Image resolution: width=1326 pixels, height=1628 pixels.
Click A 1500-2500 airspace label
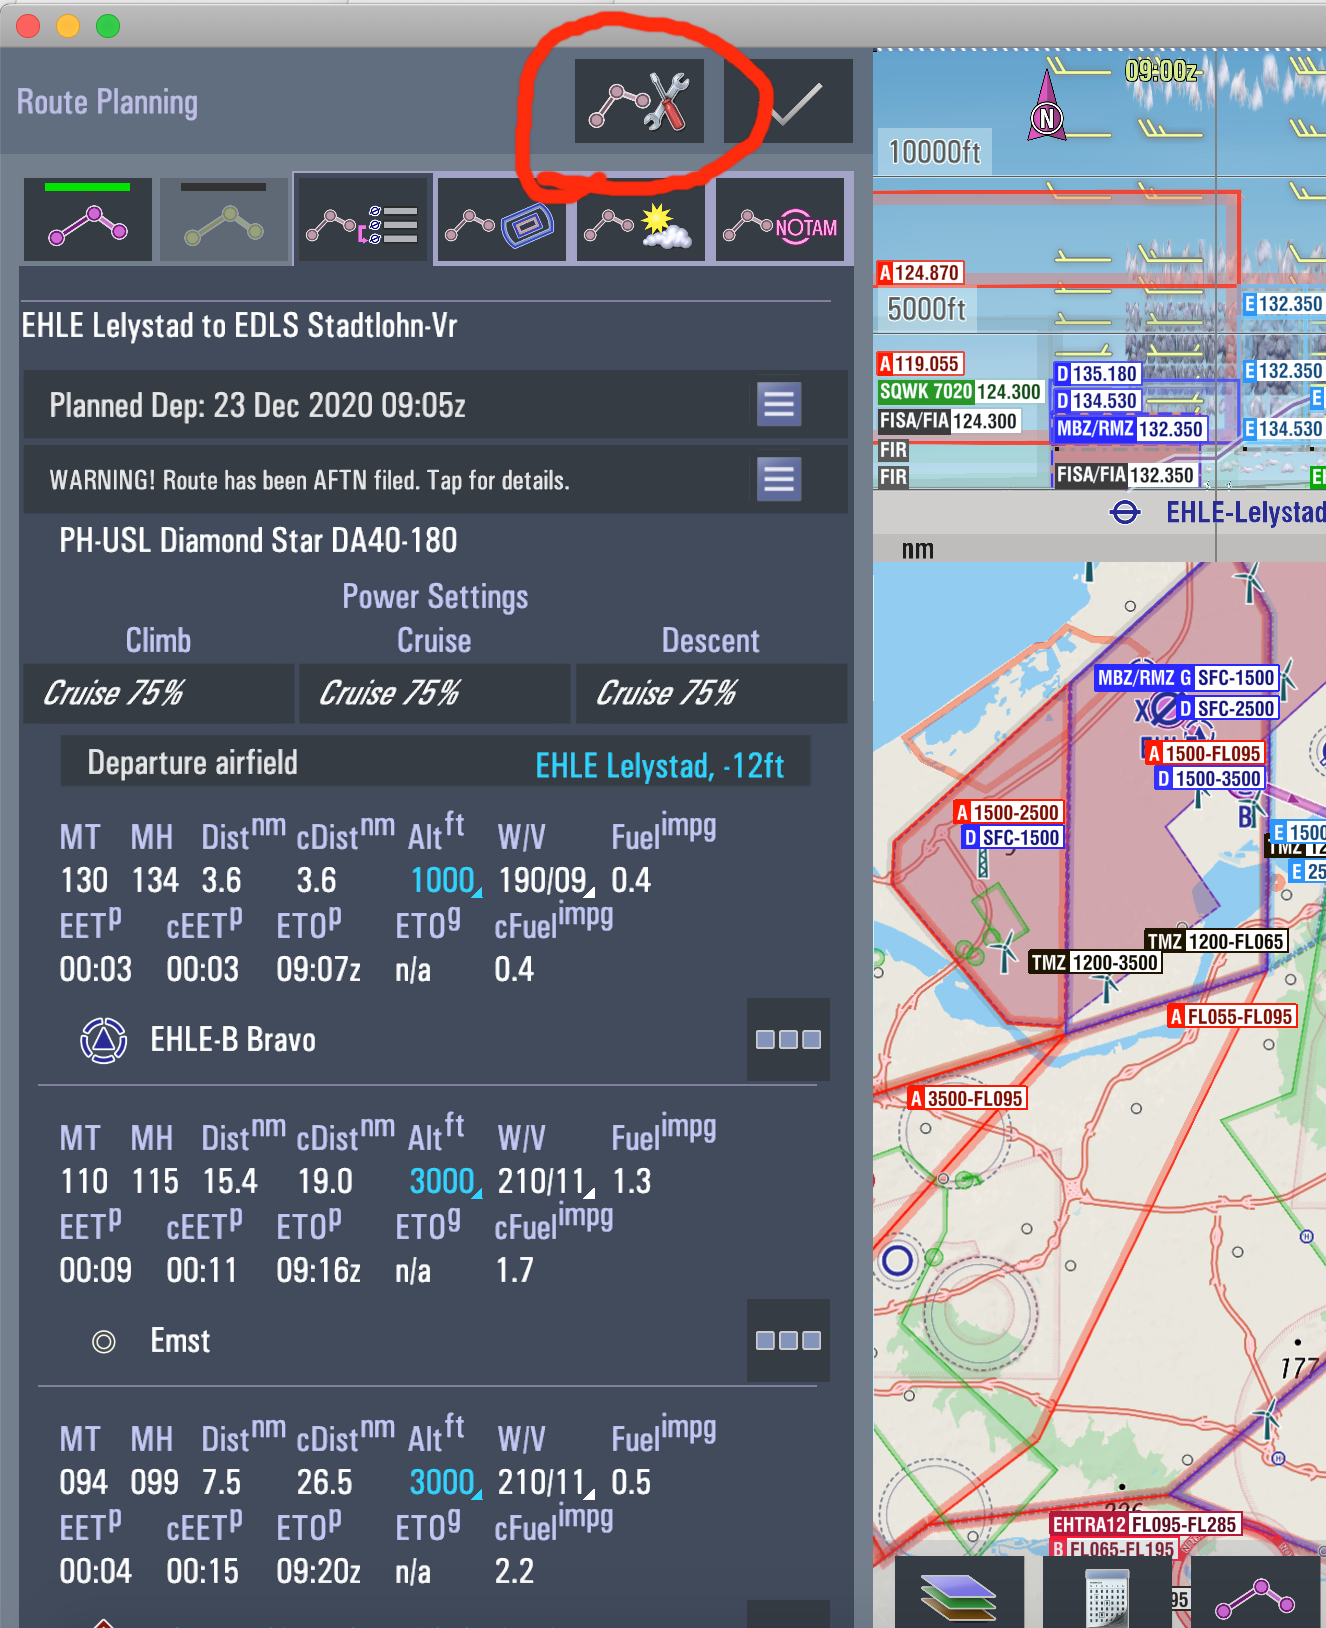[1008, 813]
